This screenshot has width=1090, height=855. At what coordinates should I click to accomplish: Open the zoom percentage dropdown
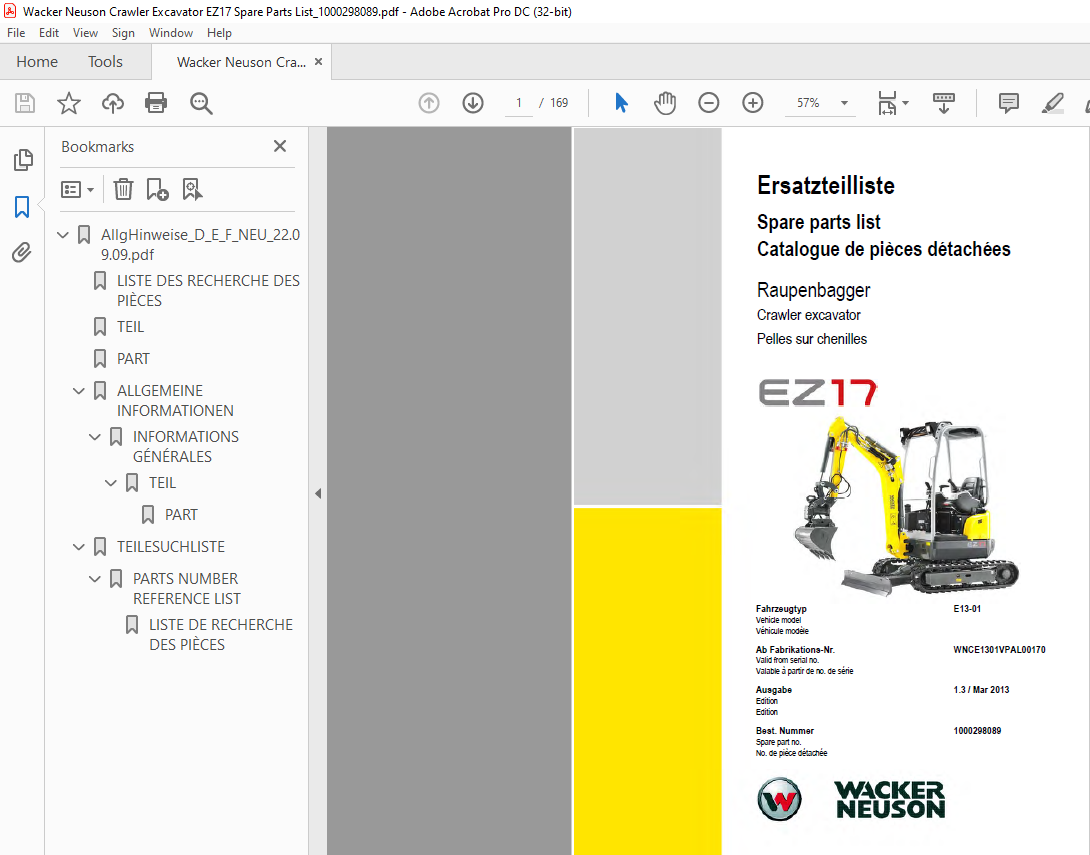[x=844, y=103]
